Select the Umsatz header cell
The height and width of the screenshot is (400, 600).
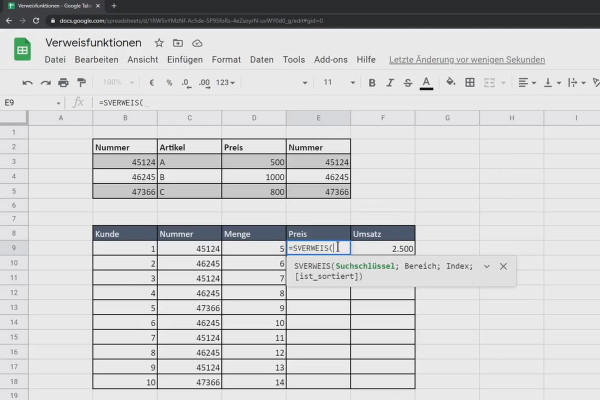[x=383, y=233]
